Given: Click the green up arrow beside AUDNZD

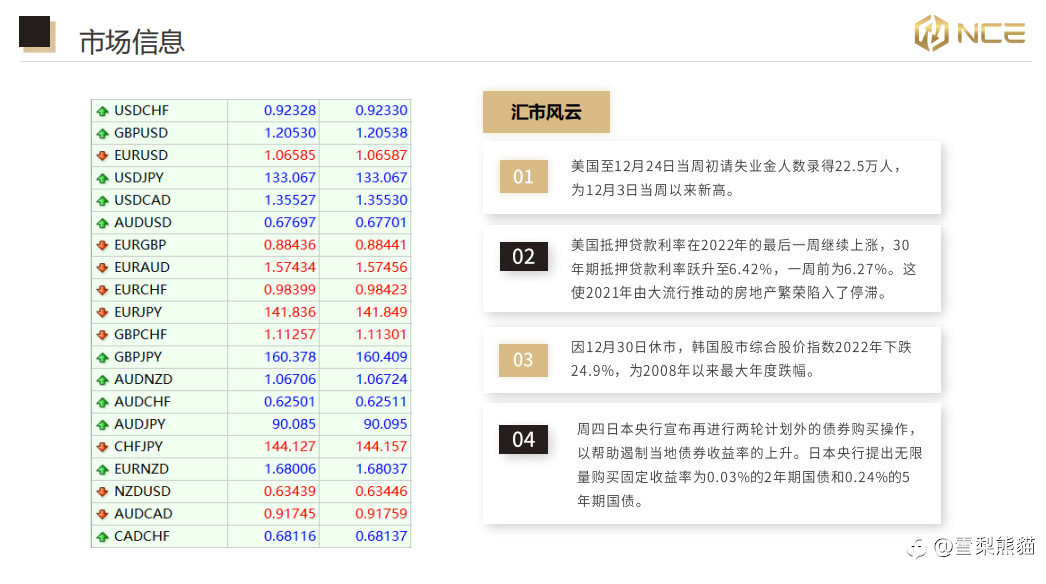Looking at the screenshot, I should point(102,380).
